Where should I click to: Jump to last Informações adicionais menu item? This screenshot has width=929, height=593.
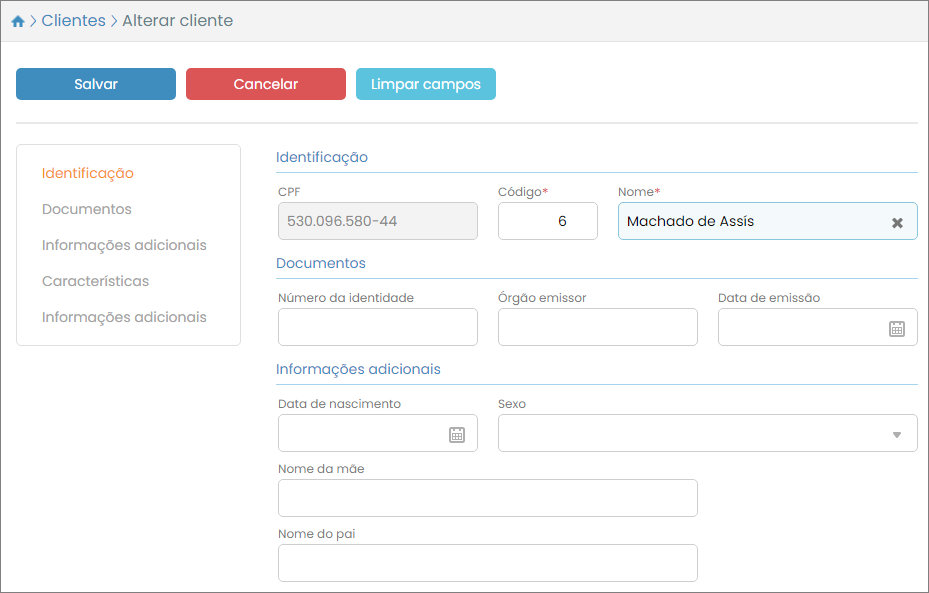pyautogui.click(x=124, y=317)
